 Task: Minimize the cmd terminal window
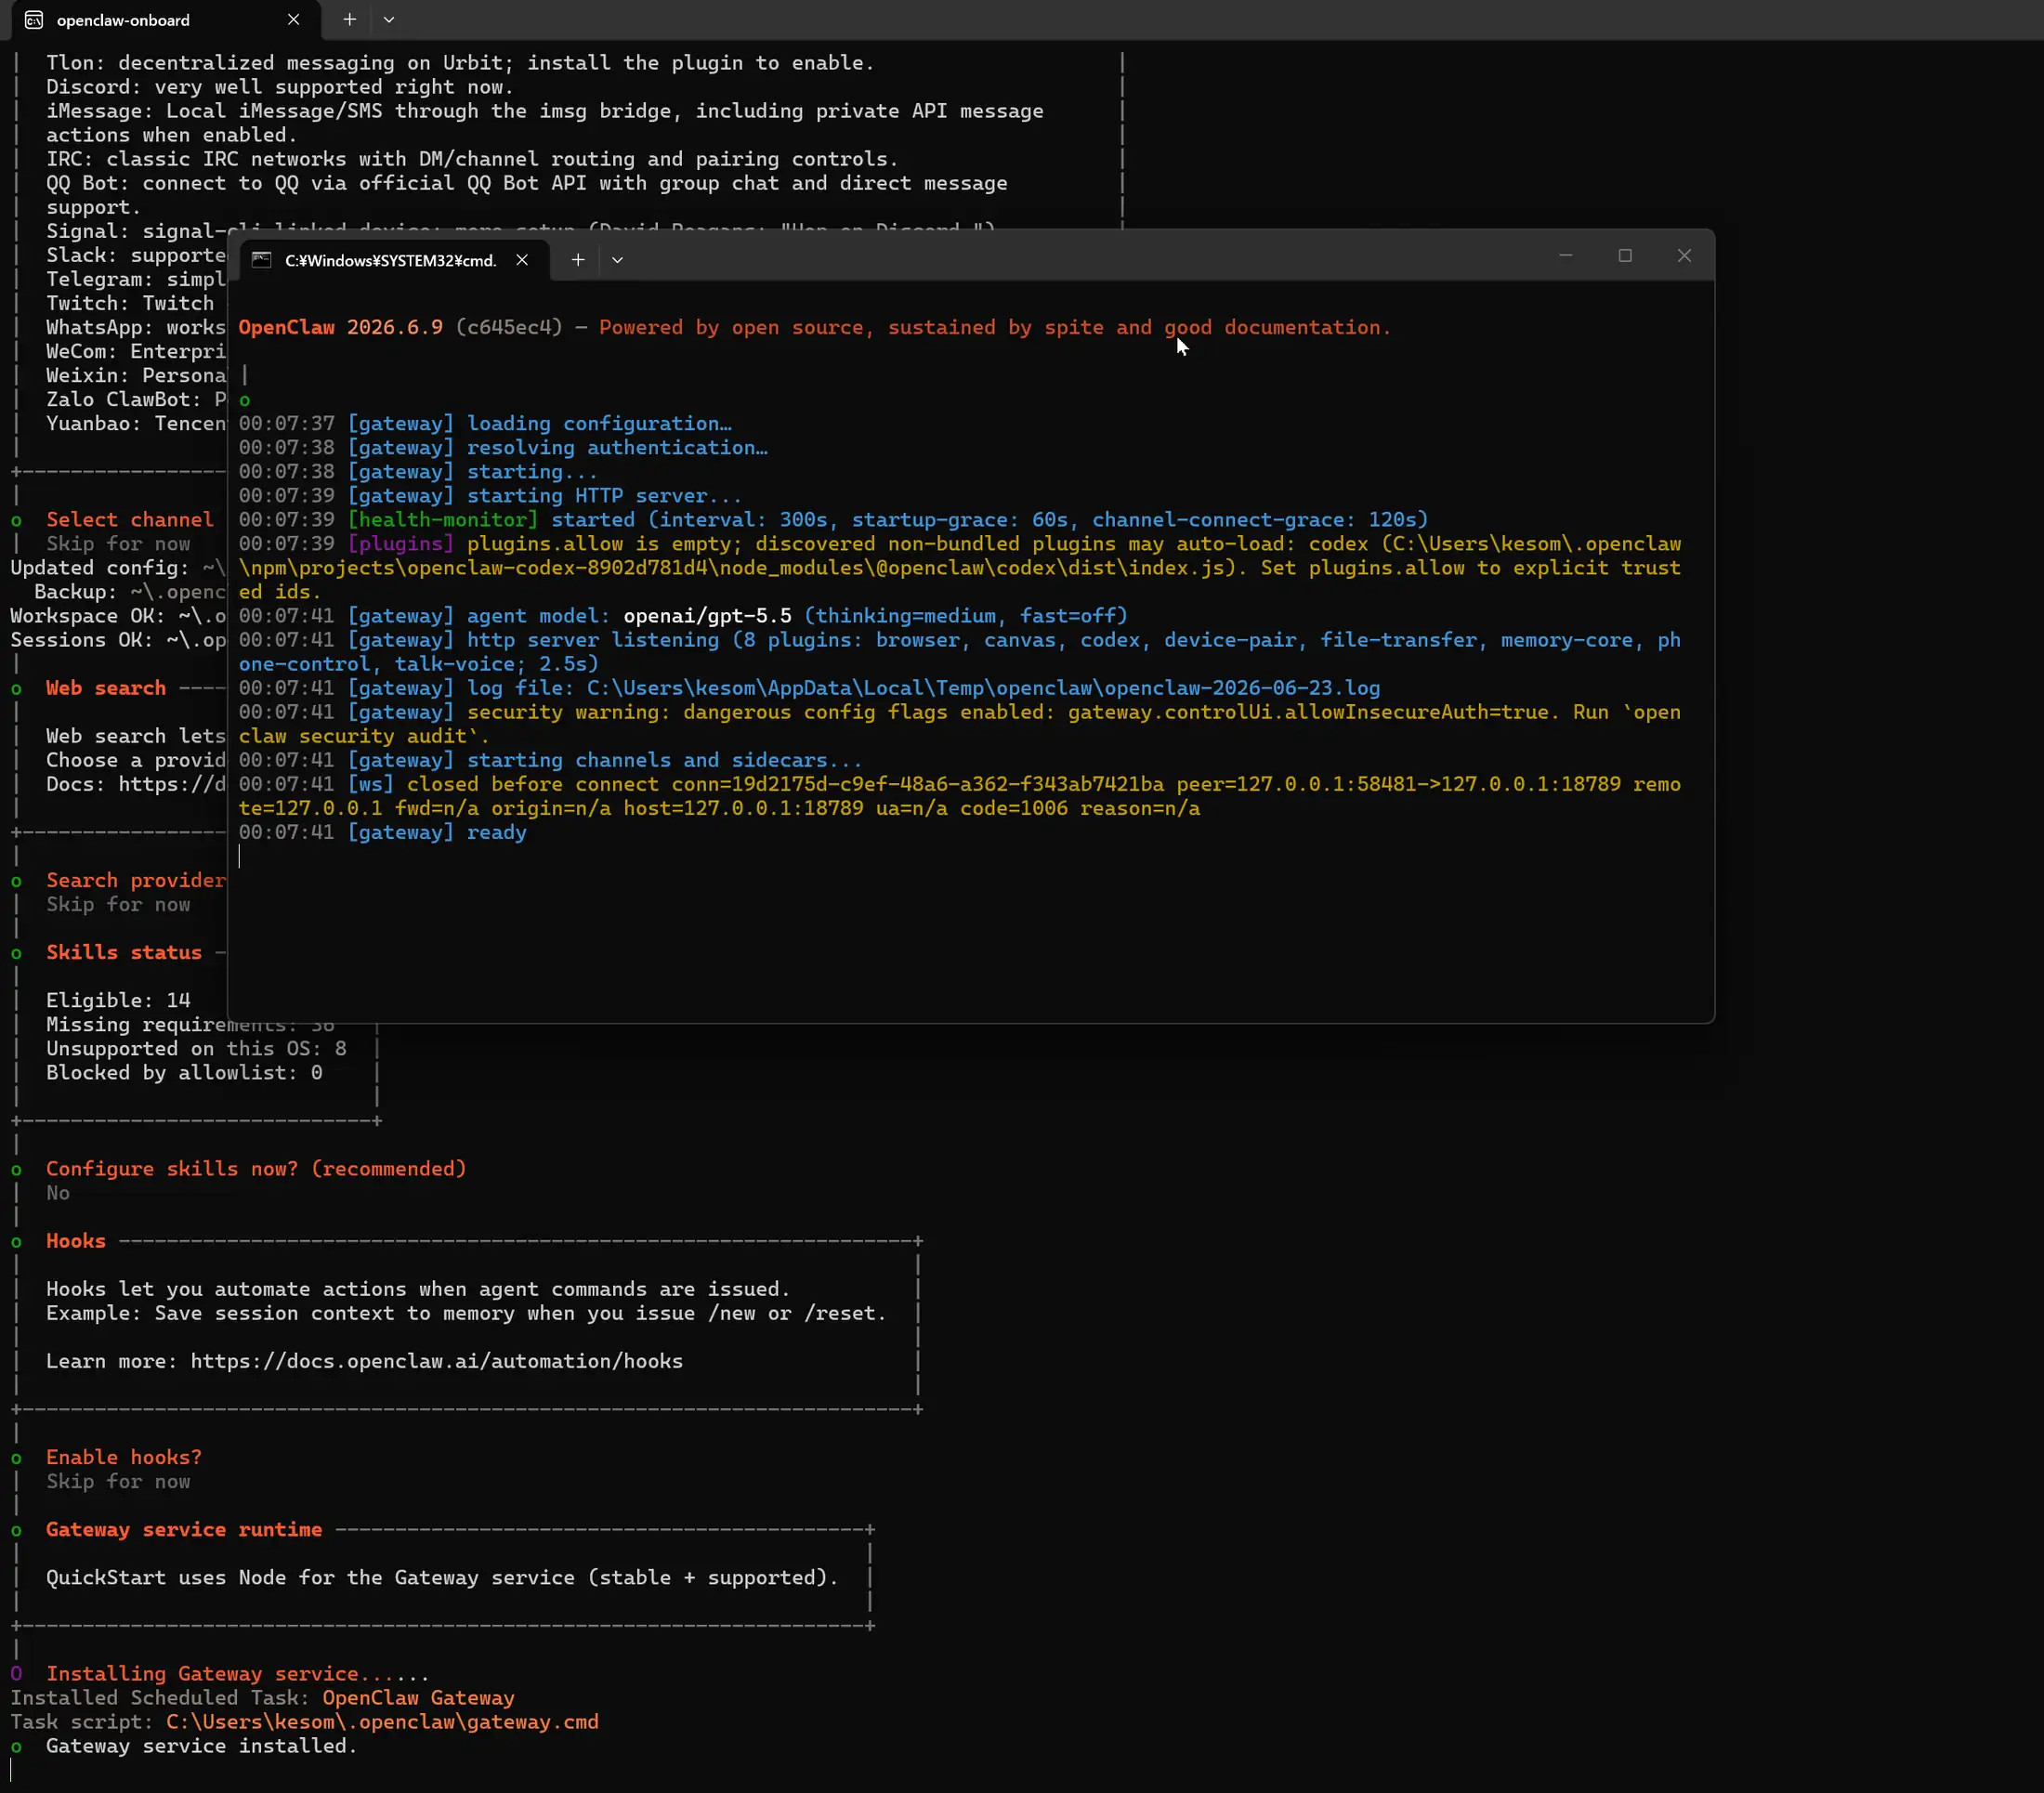tap(1566, 256)
